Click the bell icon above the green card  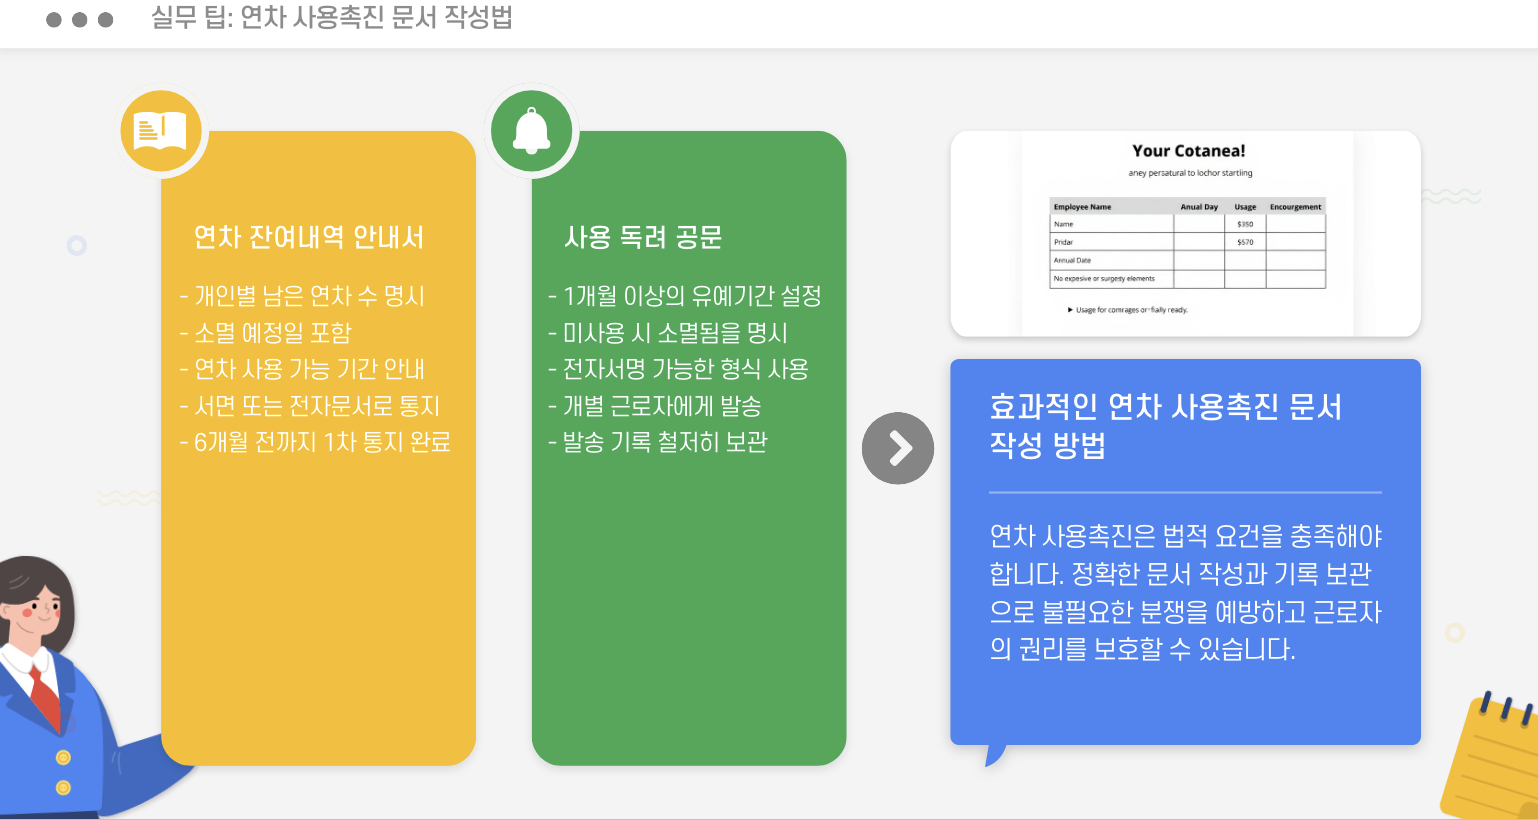pos(532,130)
